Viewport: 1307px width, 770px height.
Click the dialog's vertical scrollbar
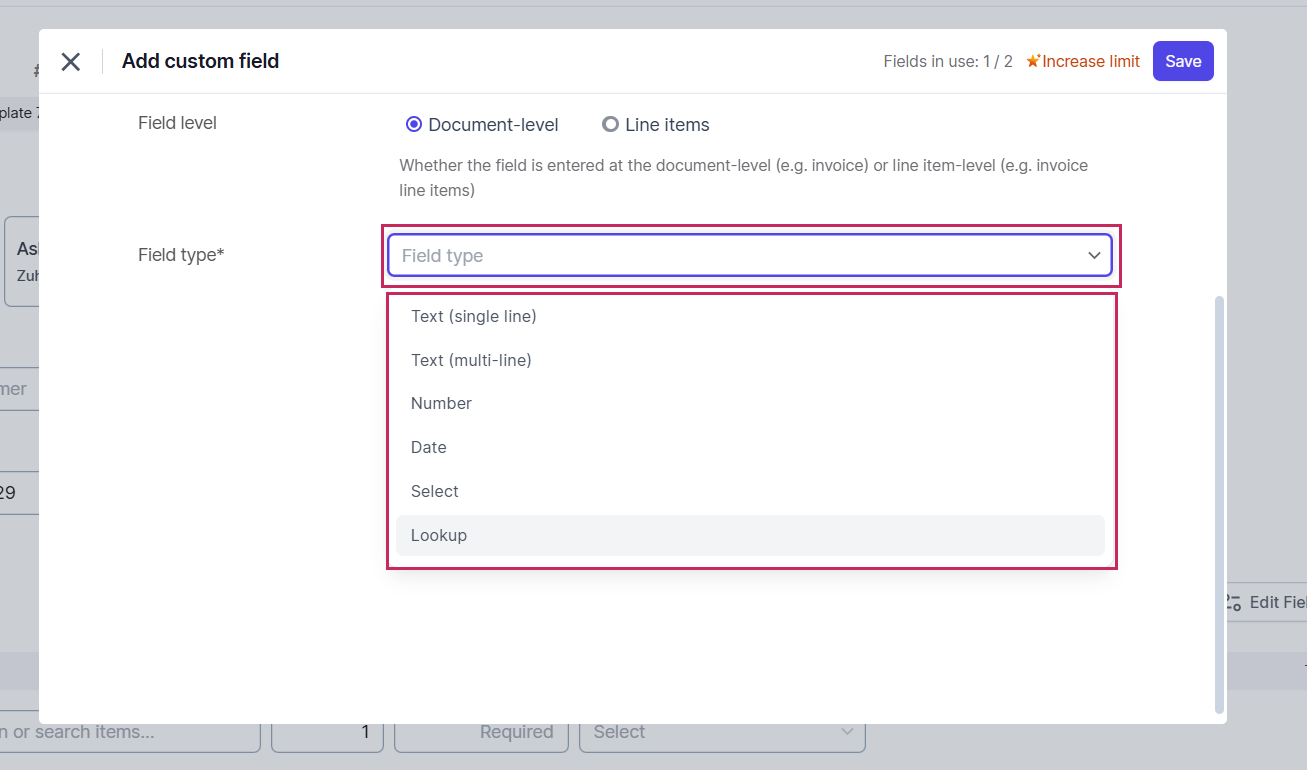(x=1218, y=500)
